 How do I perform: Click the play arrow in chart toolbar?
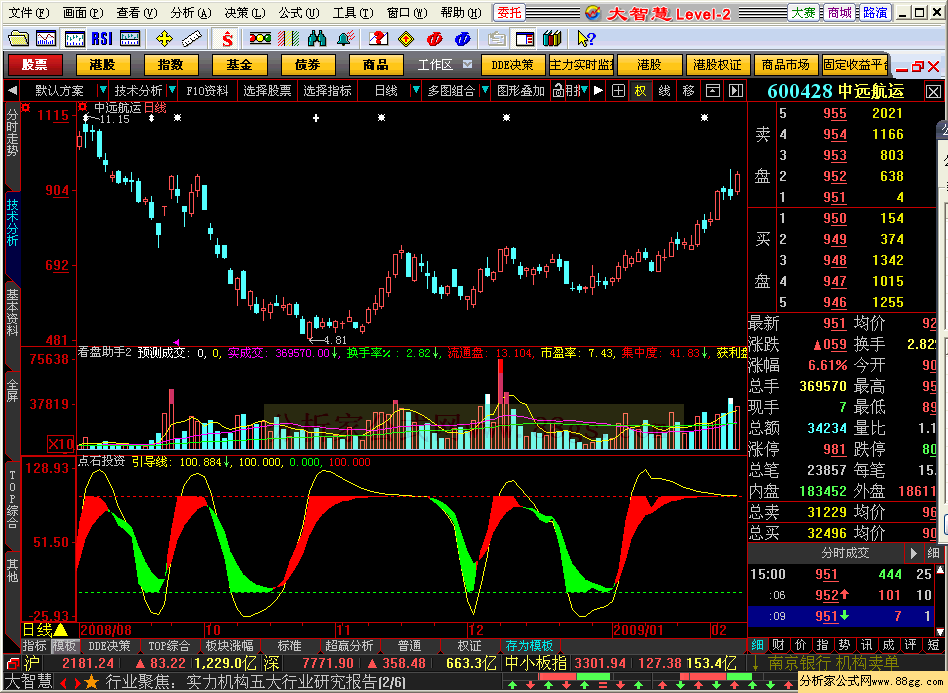point(598,91)
